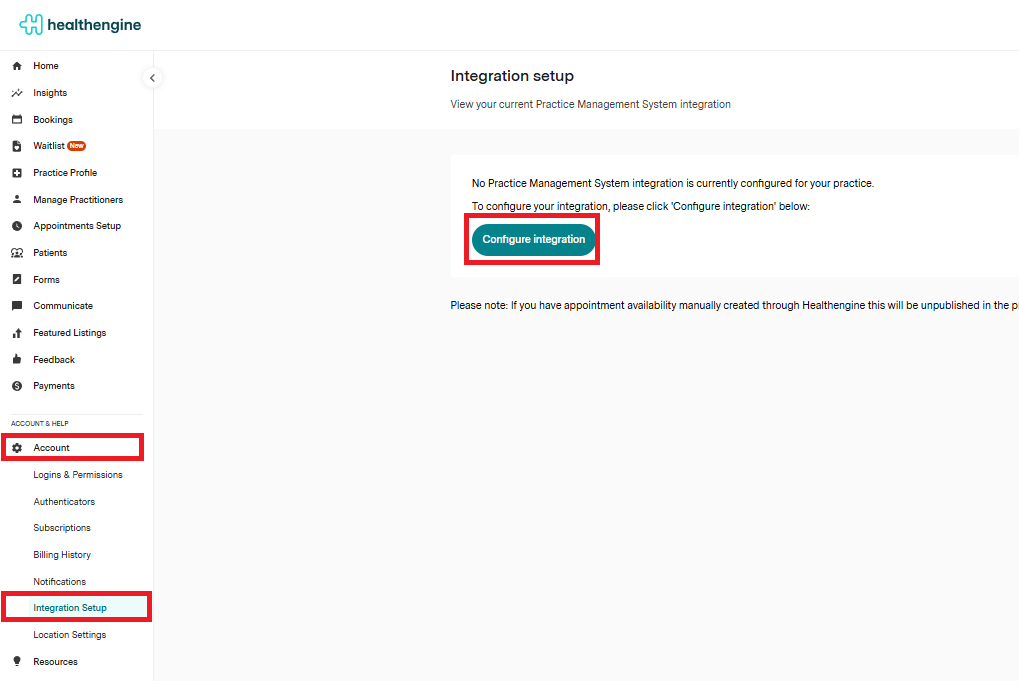
Task: Select the Integration Setup sidebar item
Action: (x=70, y=608)
